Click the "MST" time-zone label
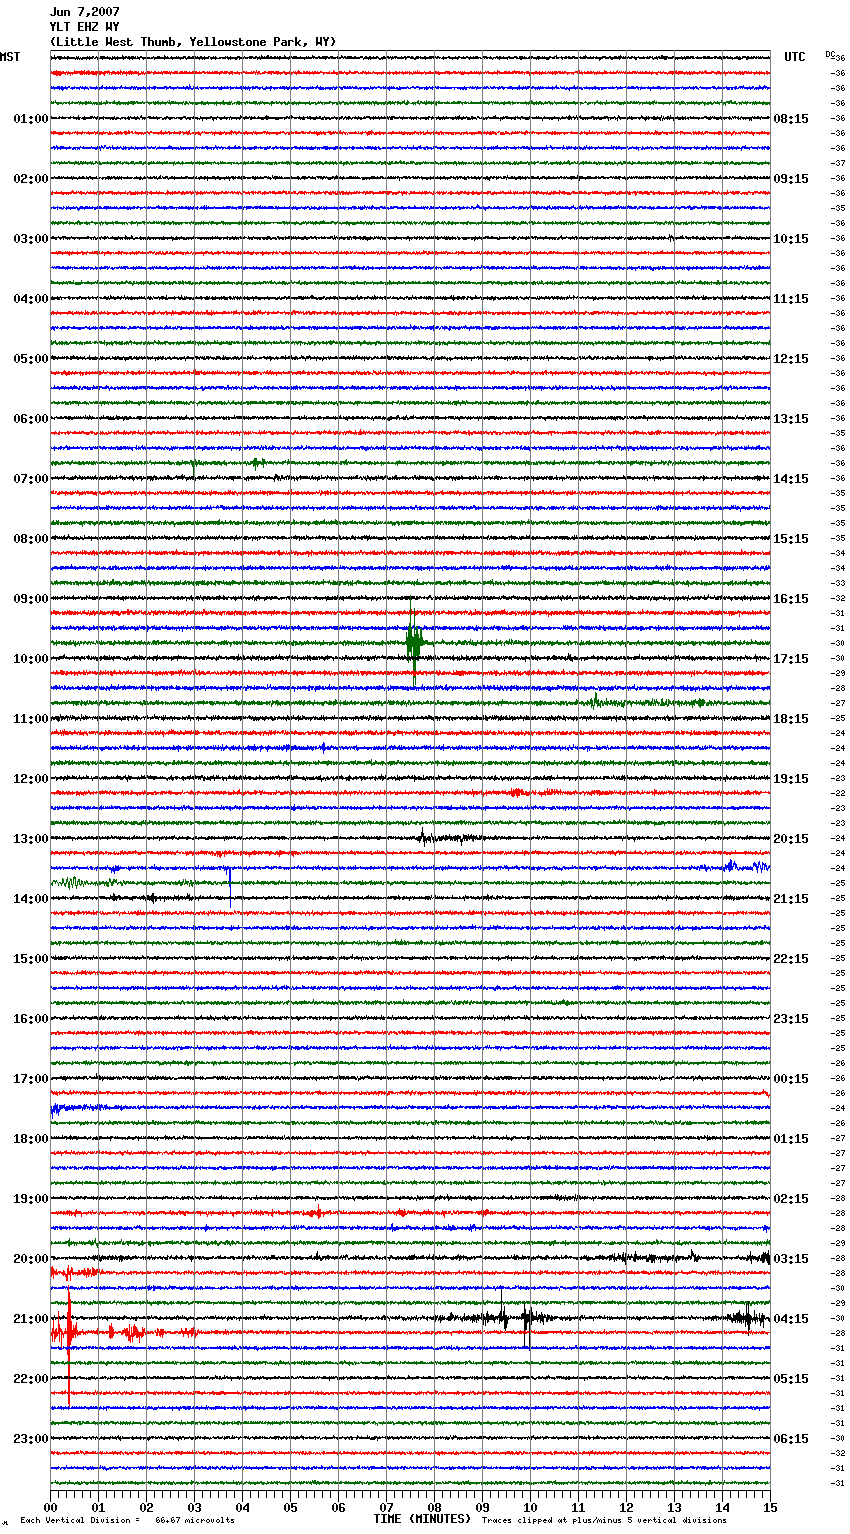This screenshot has width=850, height=1534. click(x=10, y=57)
